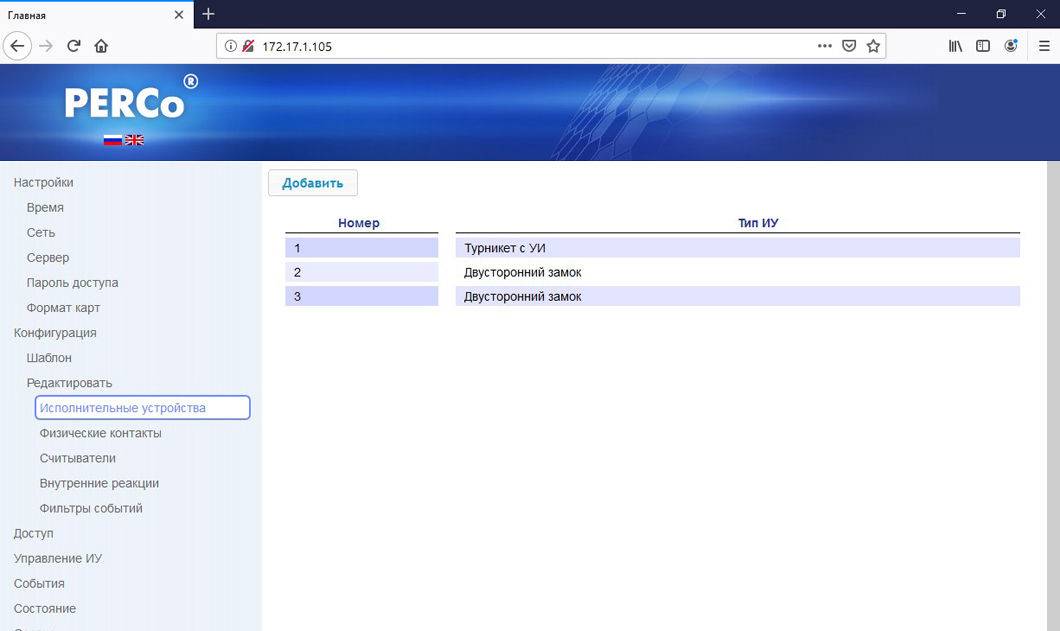Switch language using the British flag icon
This screenshot has width=1060, height=631.
[x=134, y=140]
